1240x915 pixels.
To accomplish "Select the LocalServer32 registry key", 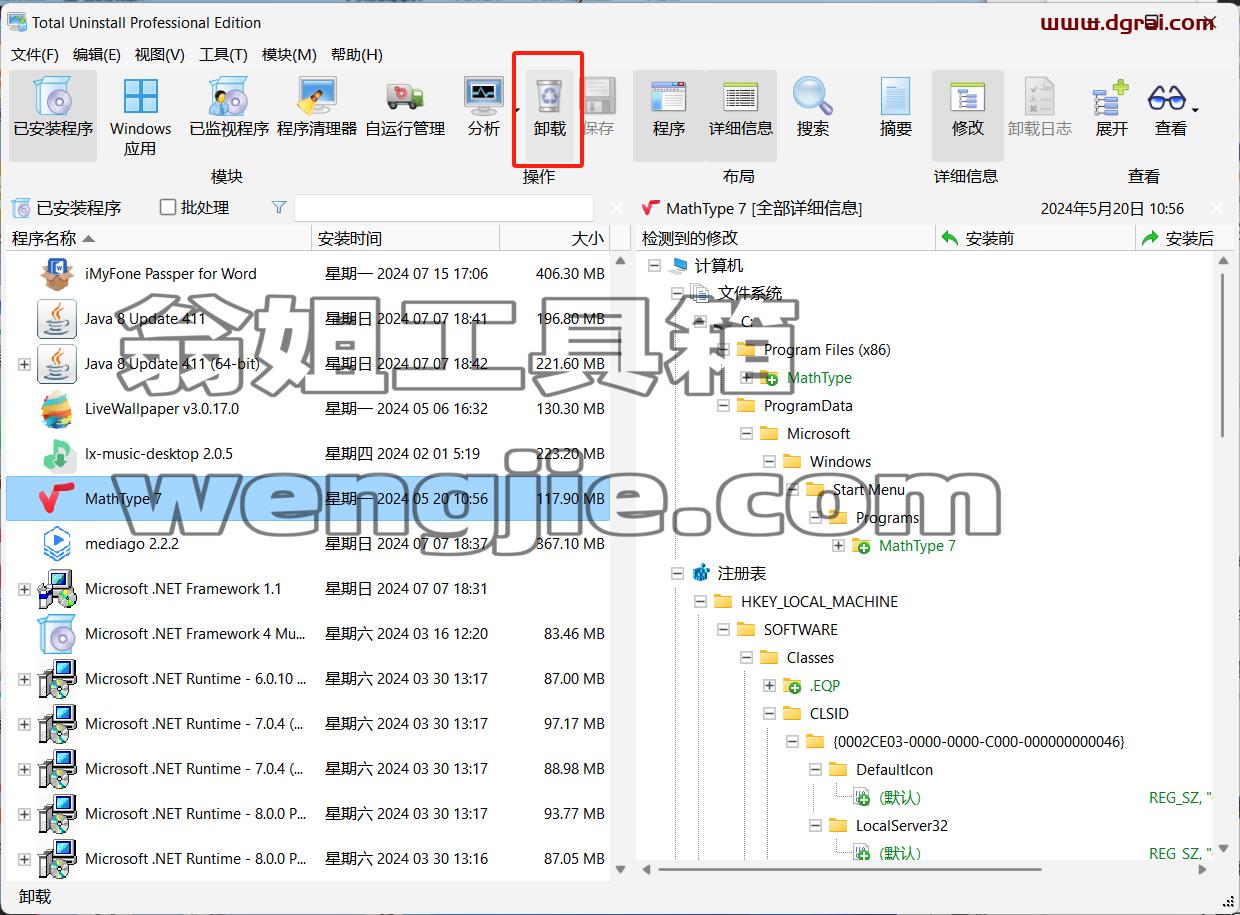I will 901,826.
